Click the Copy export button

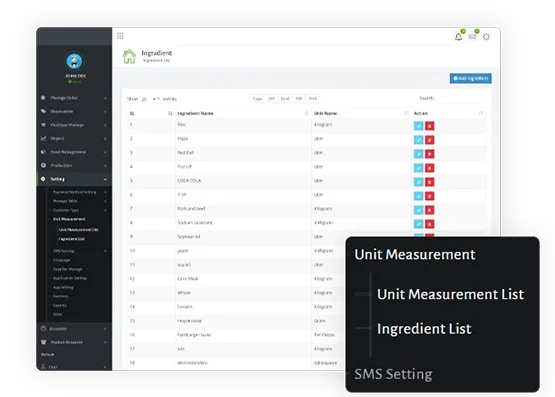click(x=257, y=99)
